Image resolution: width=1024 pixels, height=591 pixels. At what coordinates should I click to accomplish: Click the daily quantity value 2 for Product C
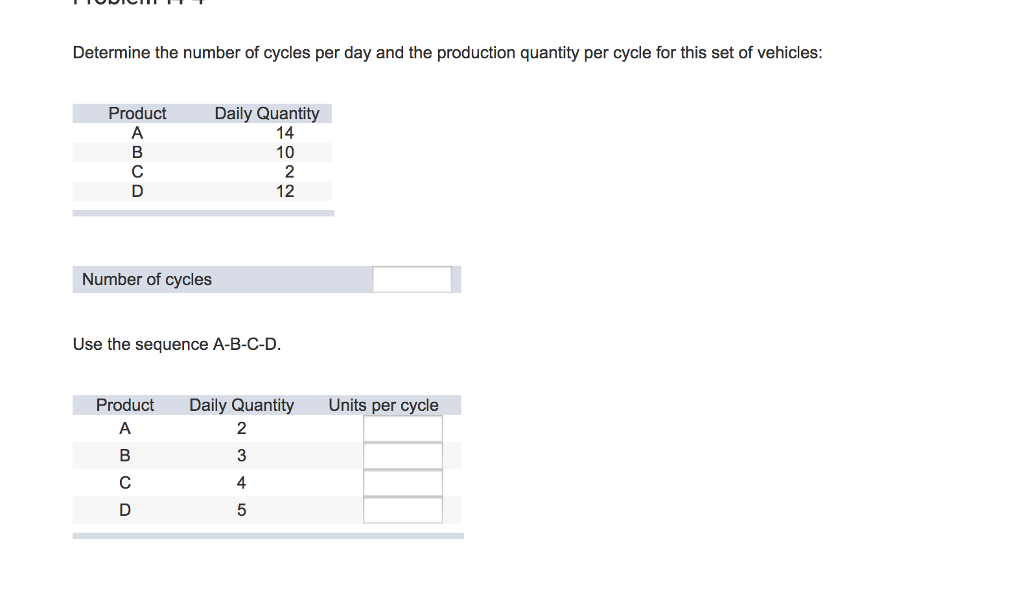point(290,171)
